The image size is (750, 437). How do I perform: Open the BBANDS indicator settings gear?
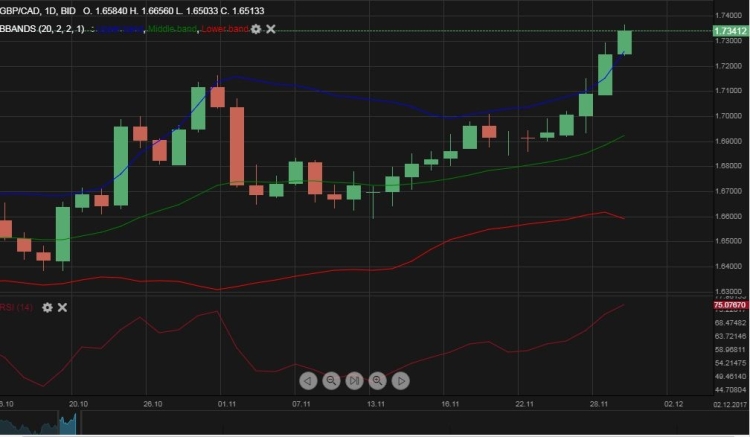coord(256,30)
